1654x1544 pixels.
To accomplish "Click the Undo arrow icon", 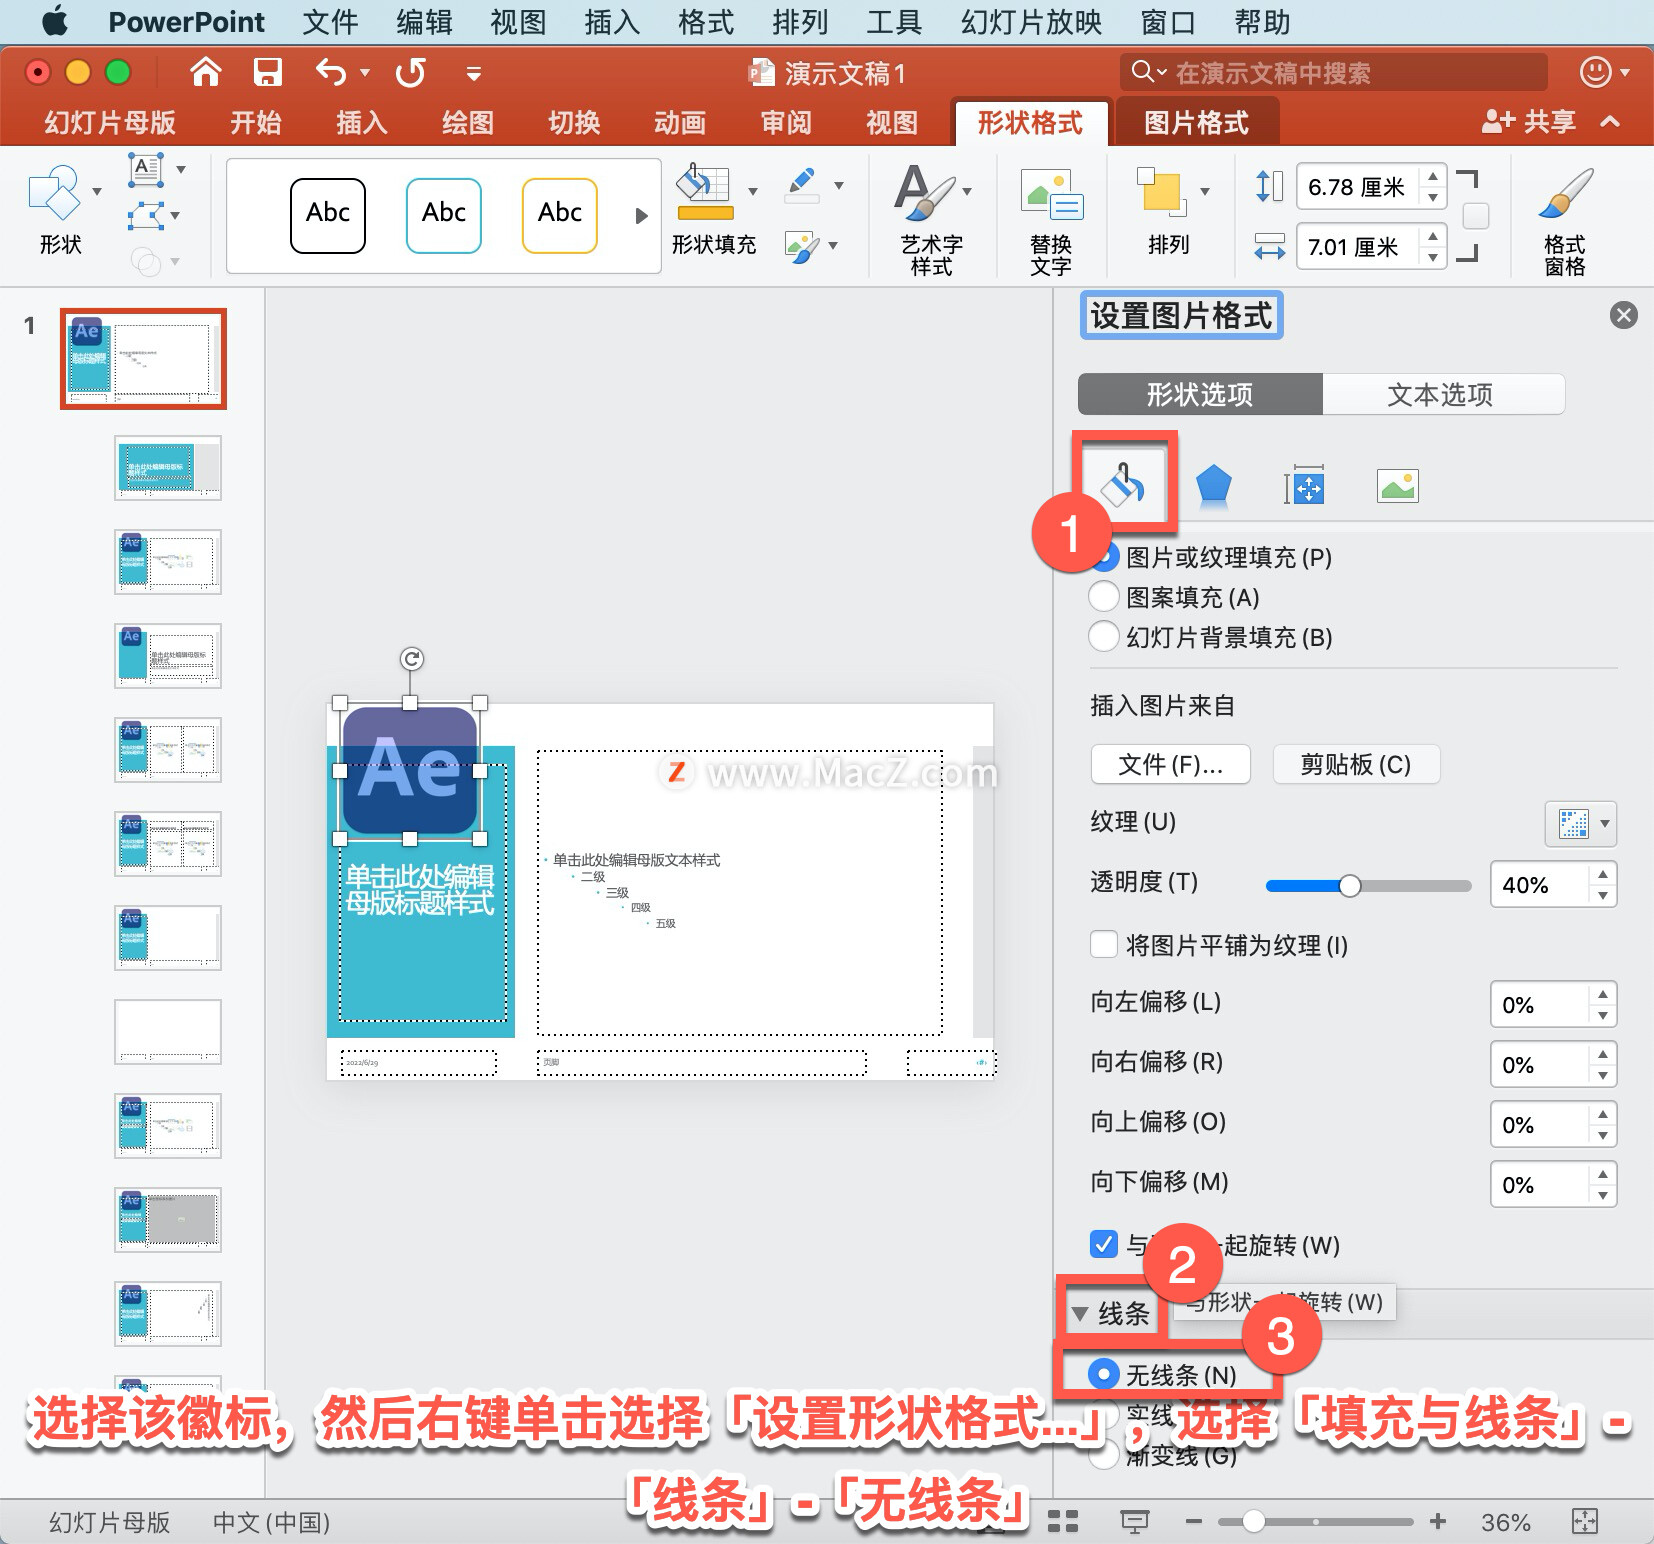I will click(331, 72).
